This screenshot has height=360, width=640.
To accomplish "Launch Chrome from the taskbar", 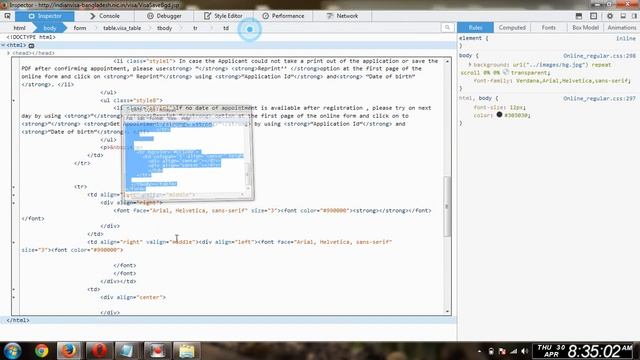I will 41,351.
